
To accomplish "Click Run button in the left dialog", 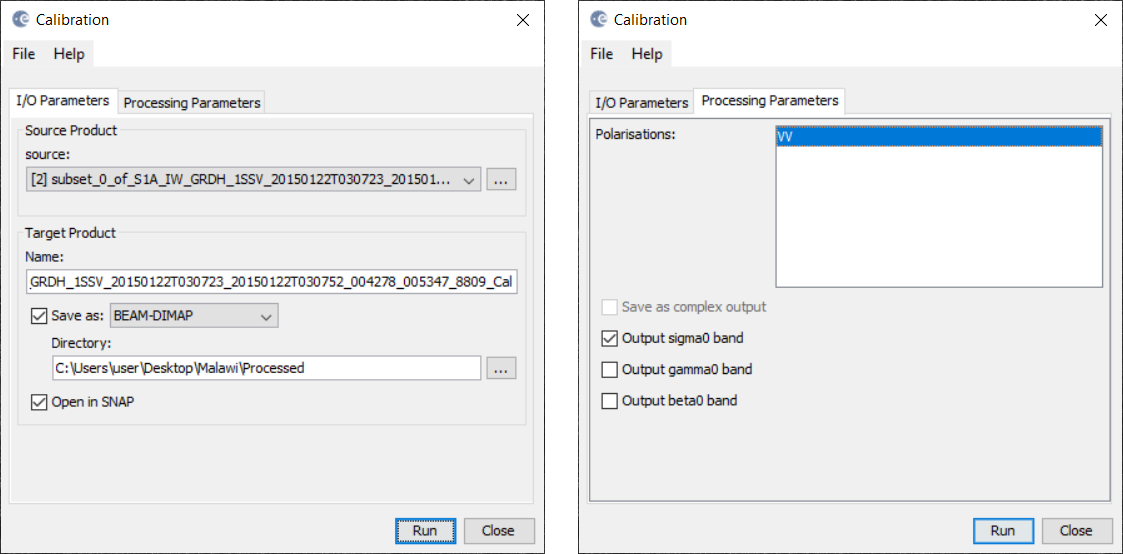I will 425,530.
